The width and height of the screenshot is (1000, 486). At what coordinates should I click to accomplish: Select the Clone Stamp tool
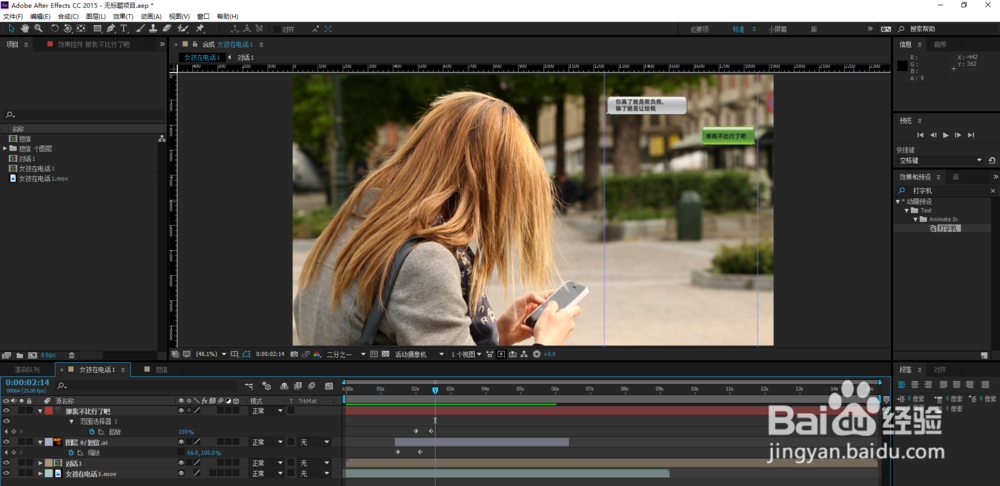153,29
